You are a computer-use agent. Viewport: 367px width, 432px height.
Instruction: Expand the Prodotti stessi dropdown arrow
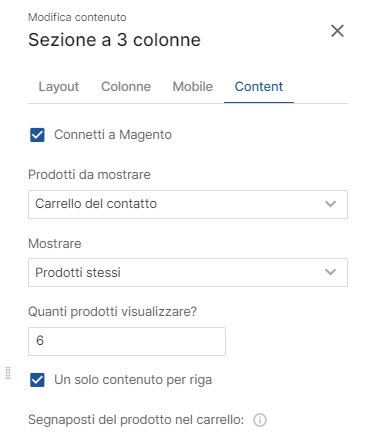click(330, 272)
